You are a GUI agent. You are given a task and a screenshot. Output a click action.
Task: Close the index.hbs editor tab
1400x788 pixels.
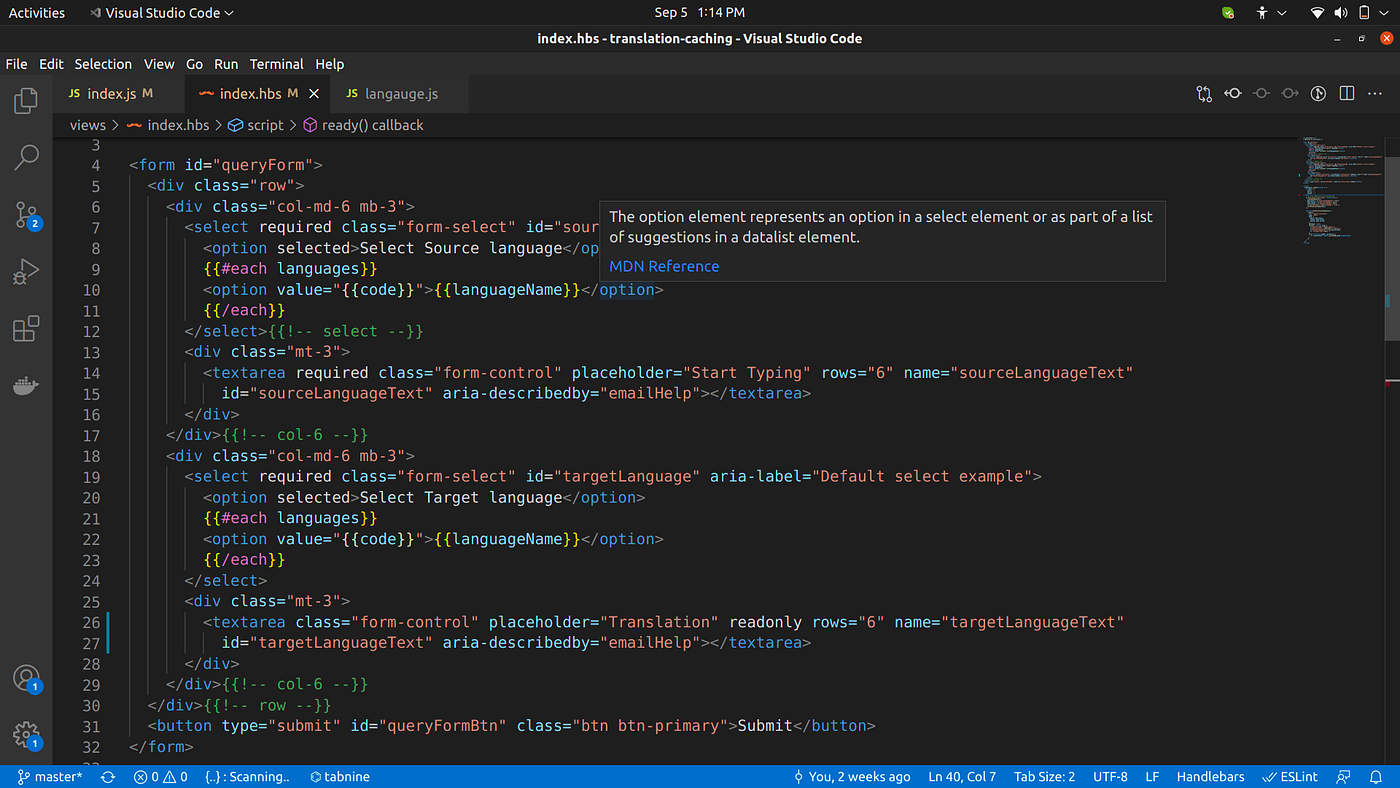(314, 94)
